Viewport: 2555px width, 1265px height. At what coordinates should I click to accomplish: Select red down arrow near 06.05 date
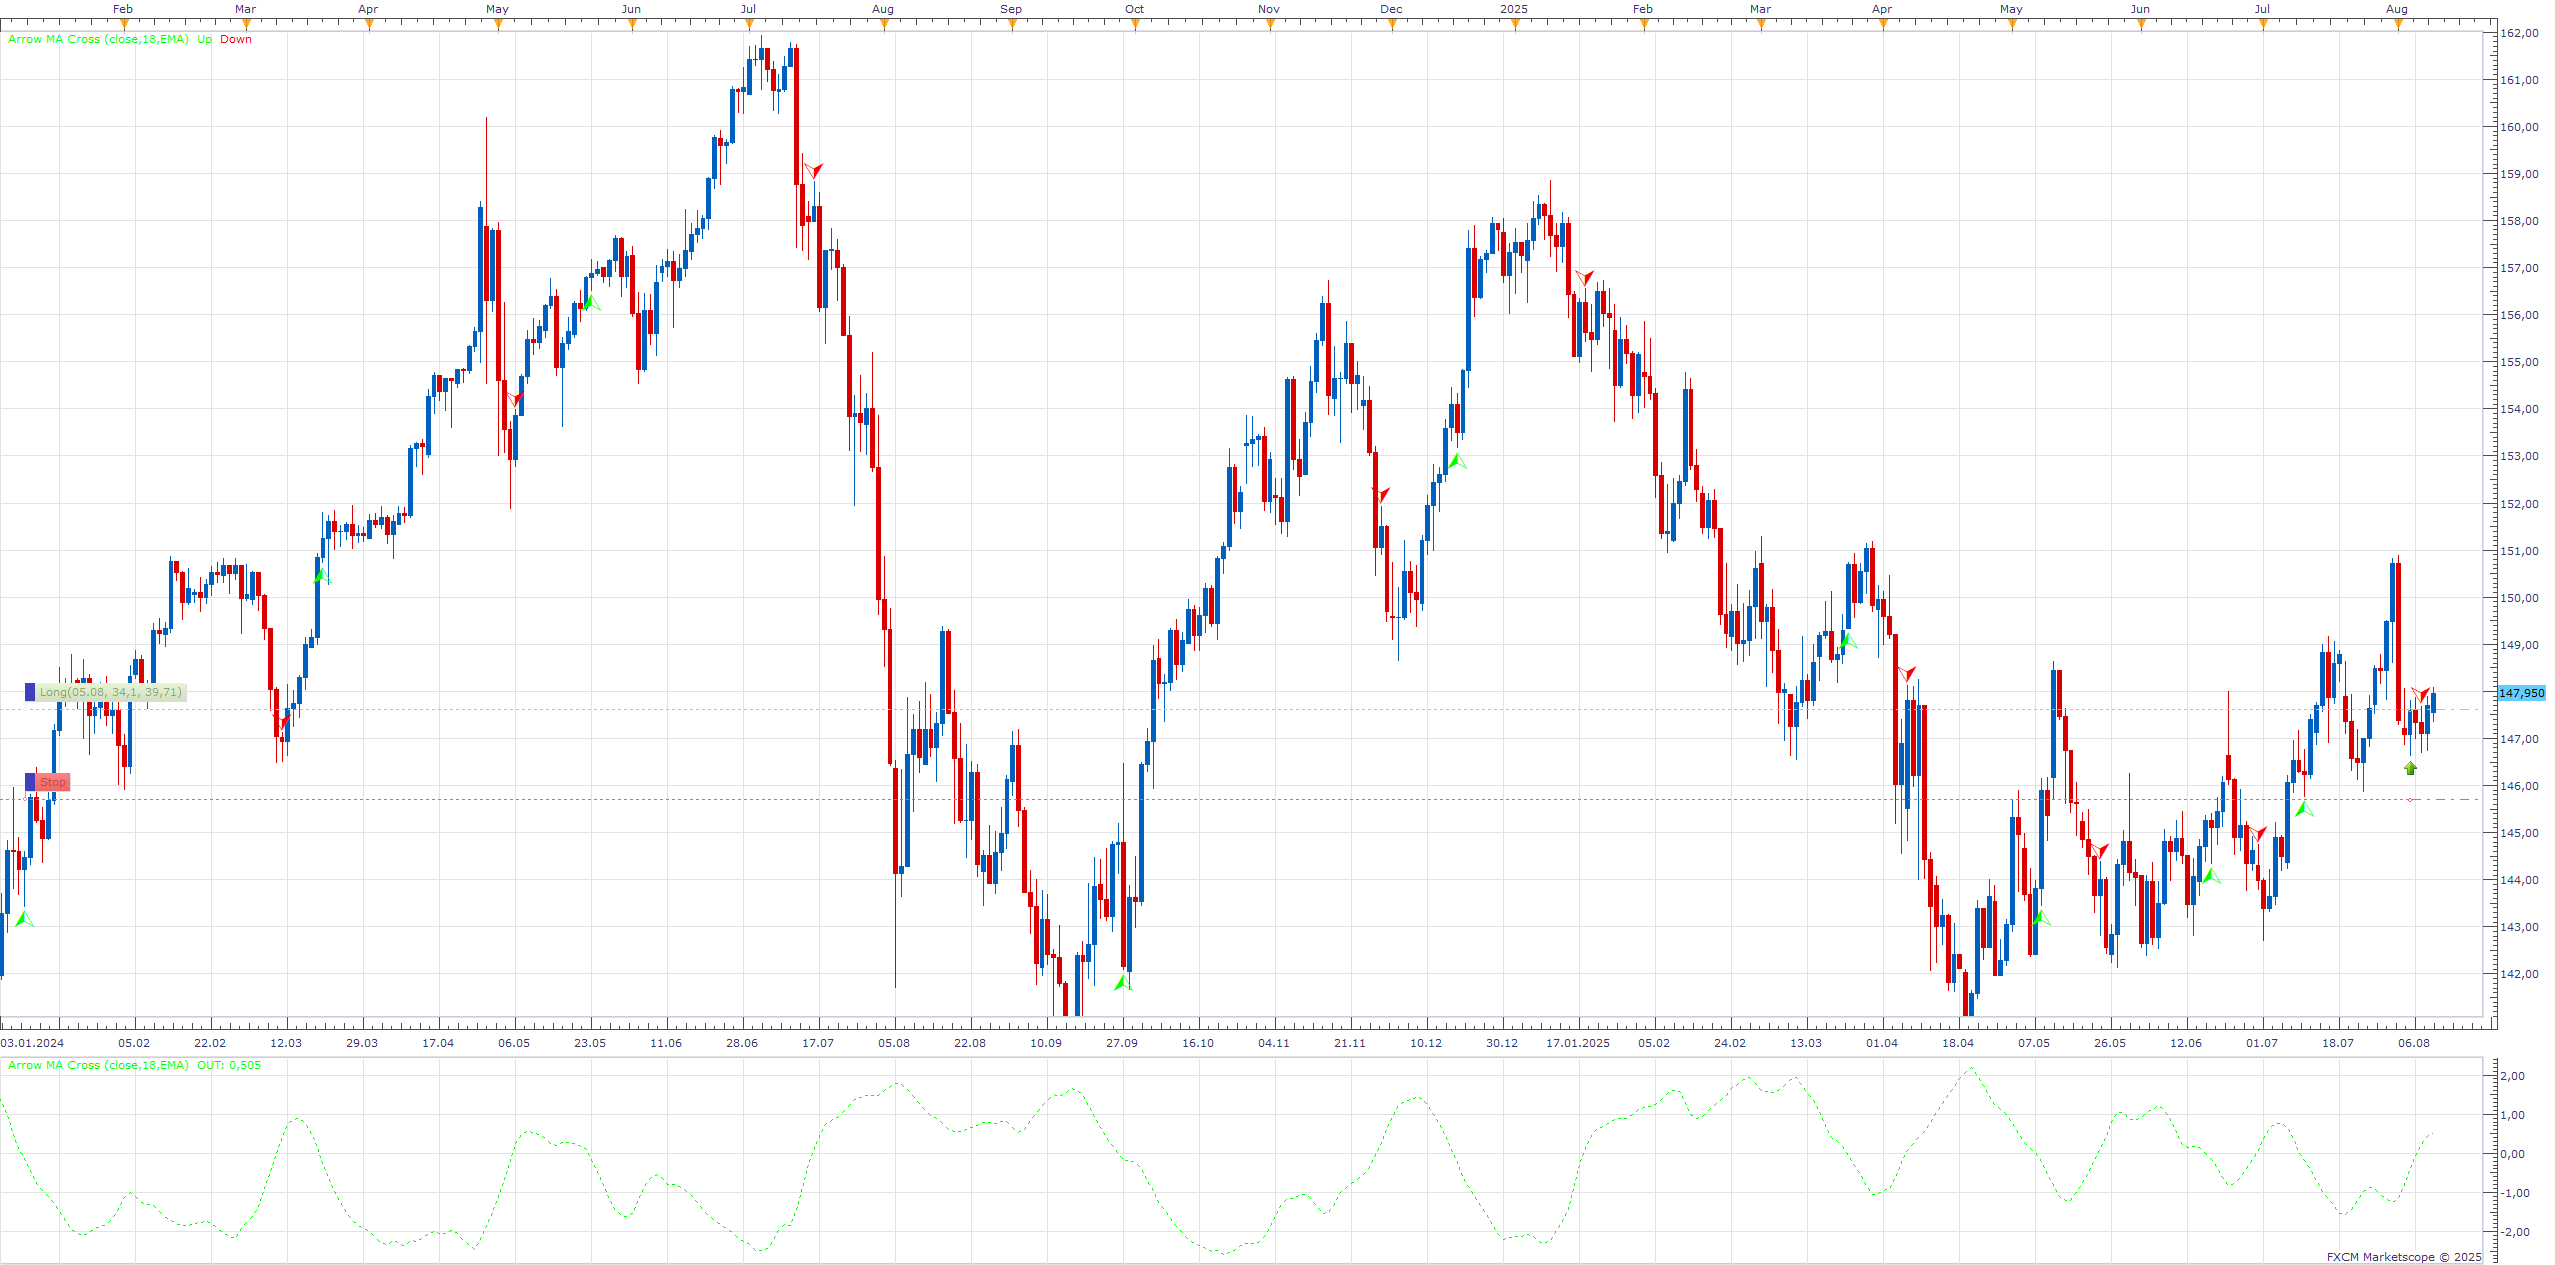coord(516,400)
